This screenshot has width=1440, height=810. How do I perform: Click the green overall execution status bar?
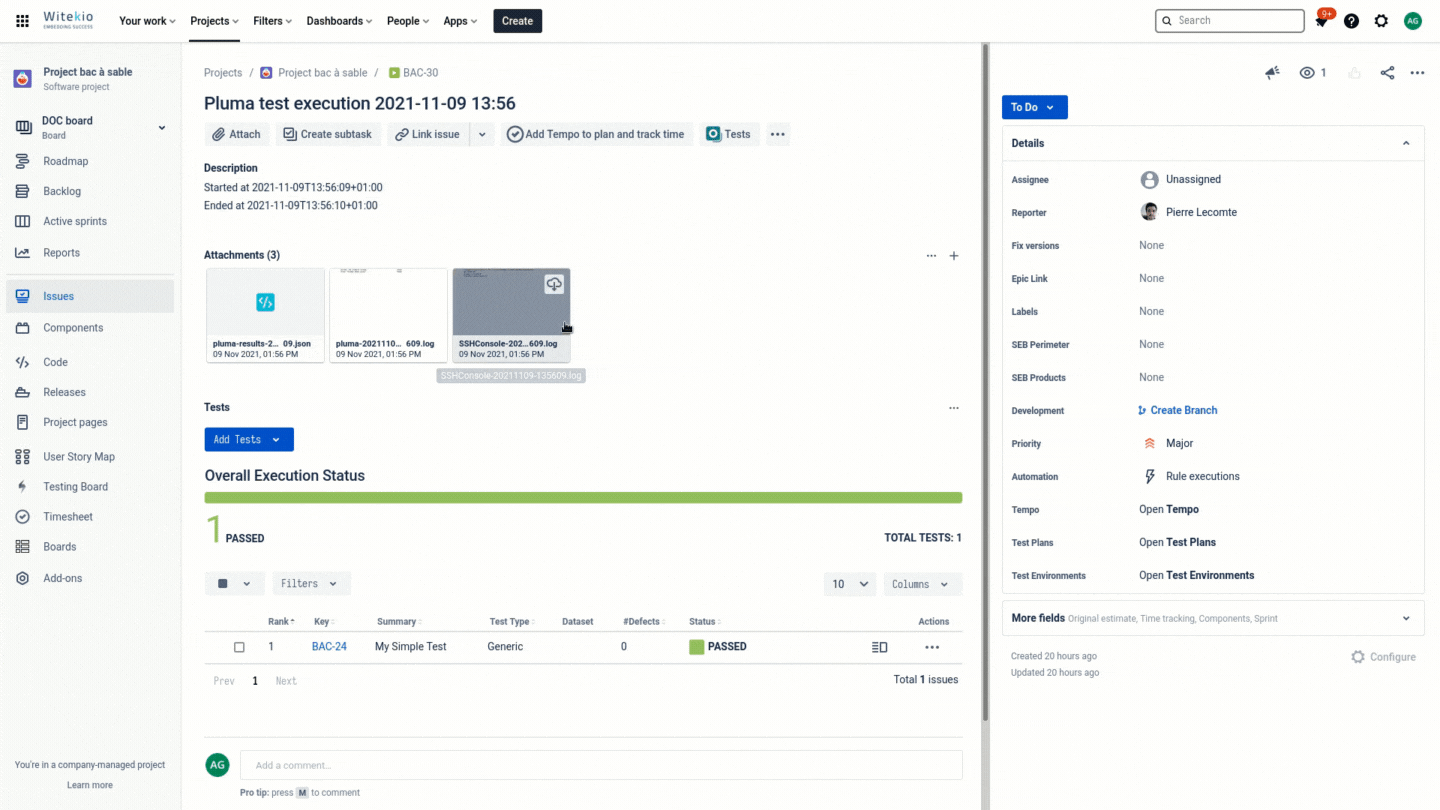click(583, 497)
